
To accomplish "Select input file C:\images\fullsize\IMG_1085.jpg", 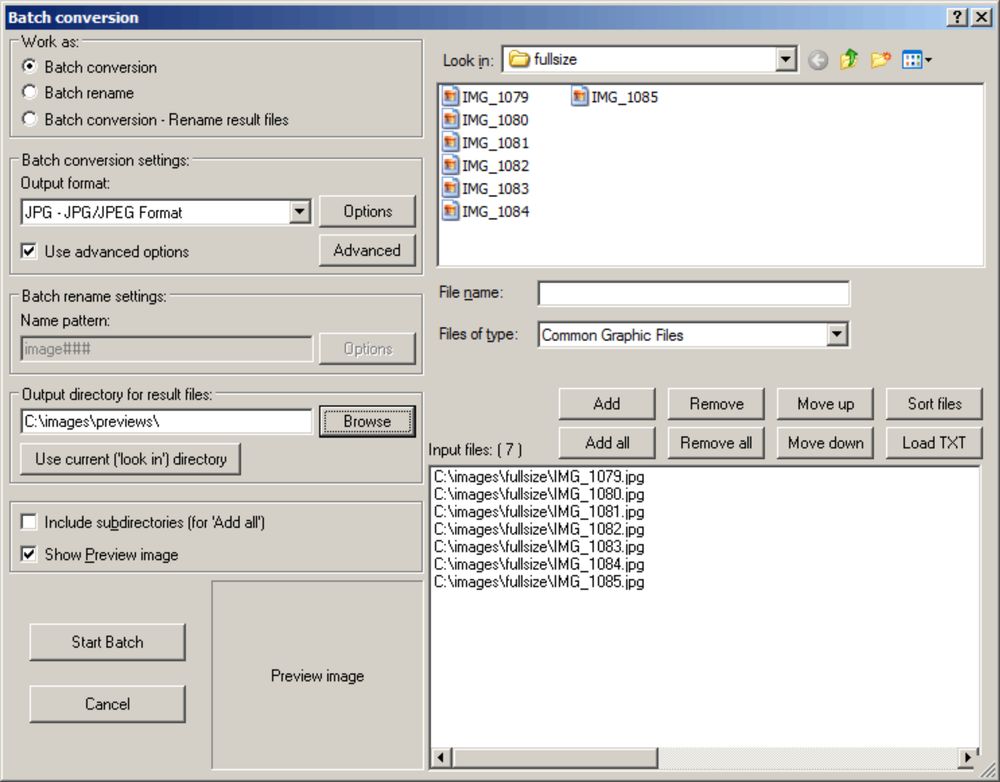I will pyautogui.click(x=539, y=582).
